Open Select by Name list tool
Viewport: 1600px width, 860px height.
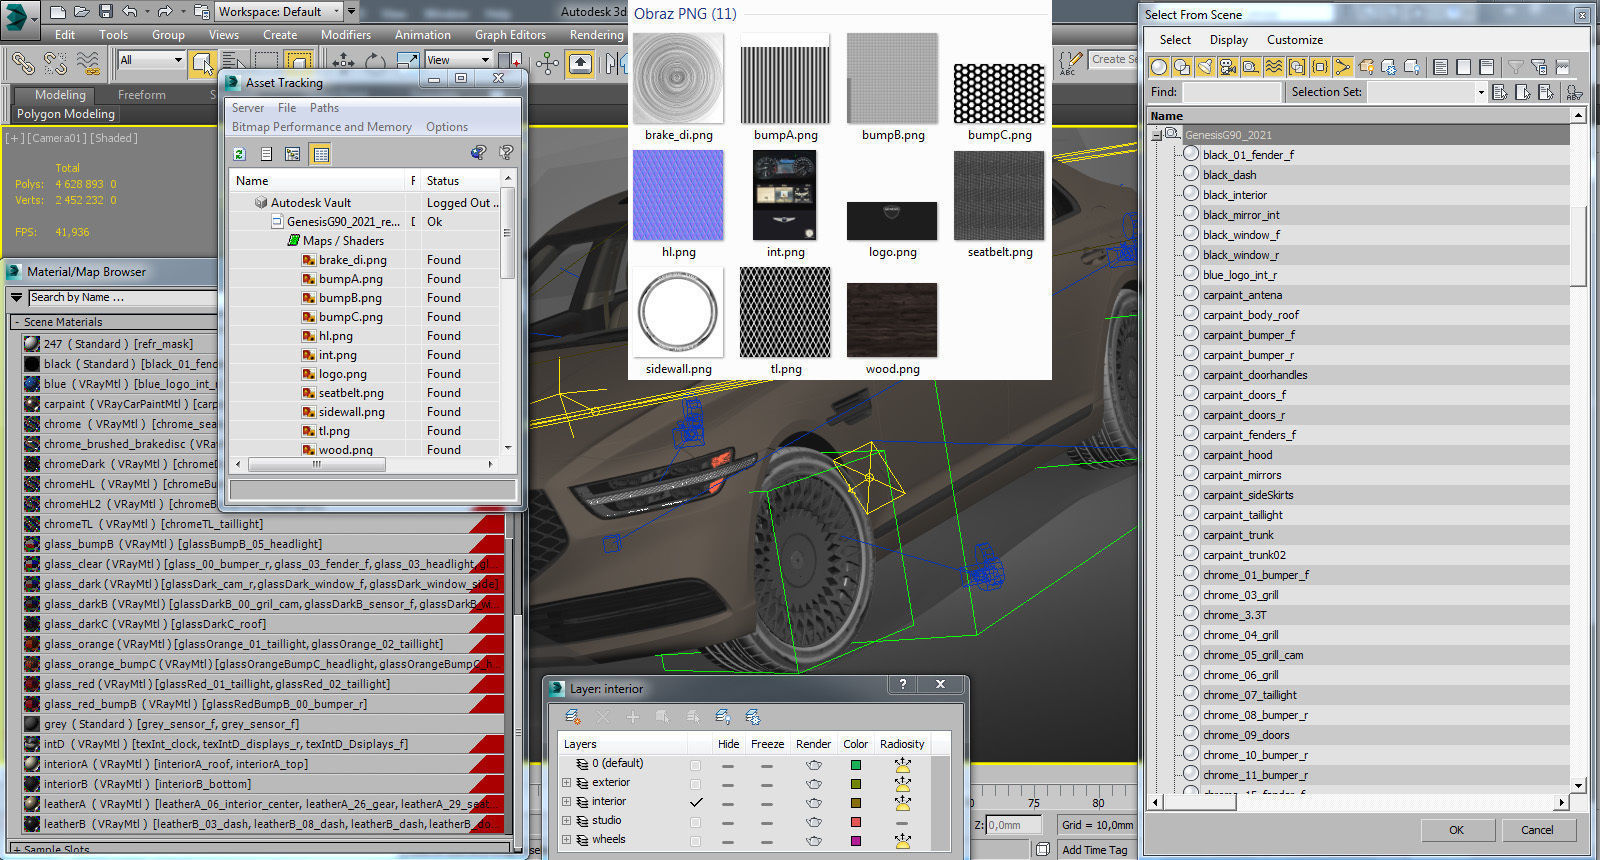[x=233, y=62]
